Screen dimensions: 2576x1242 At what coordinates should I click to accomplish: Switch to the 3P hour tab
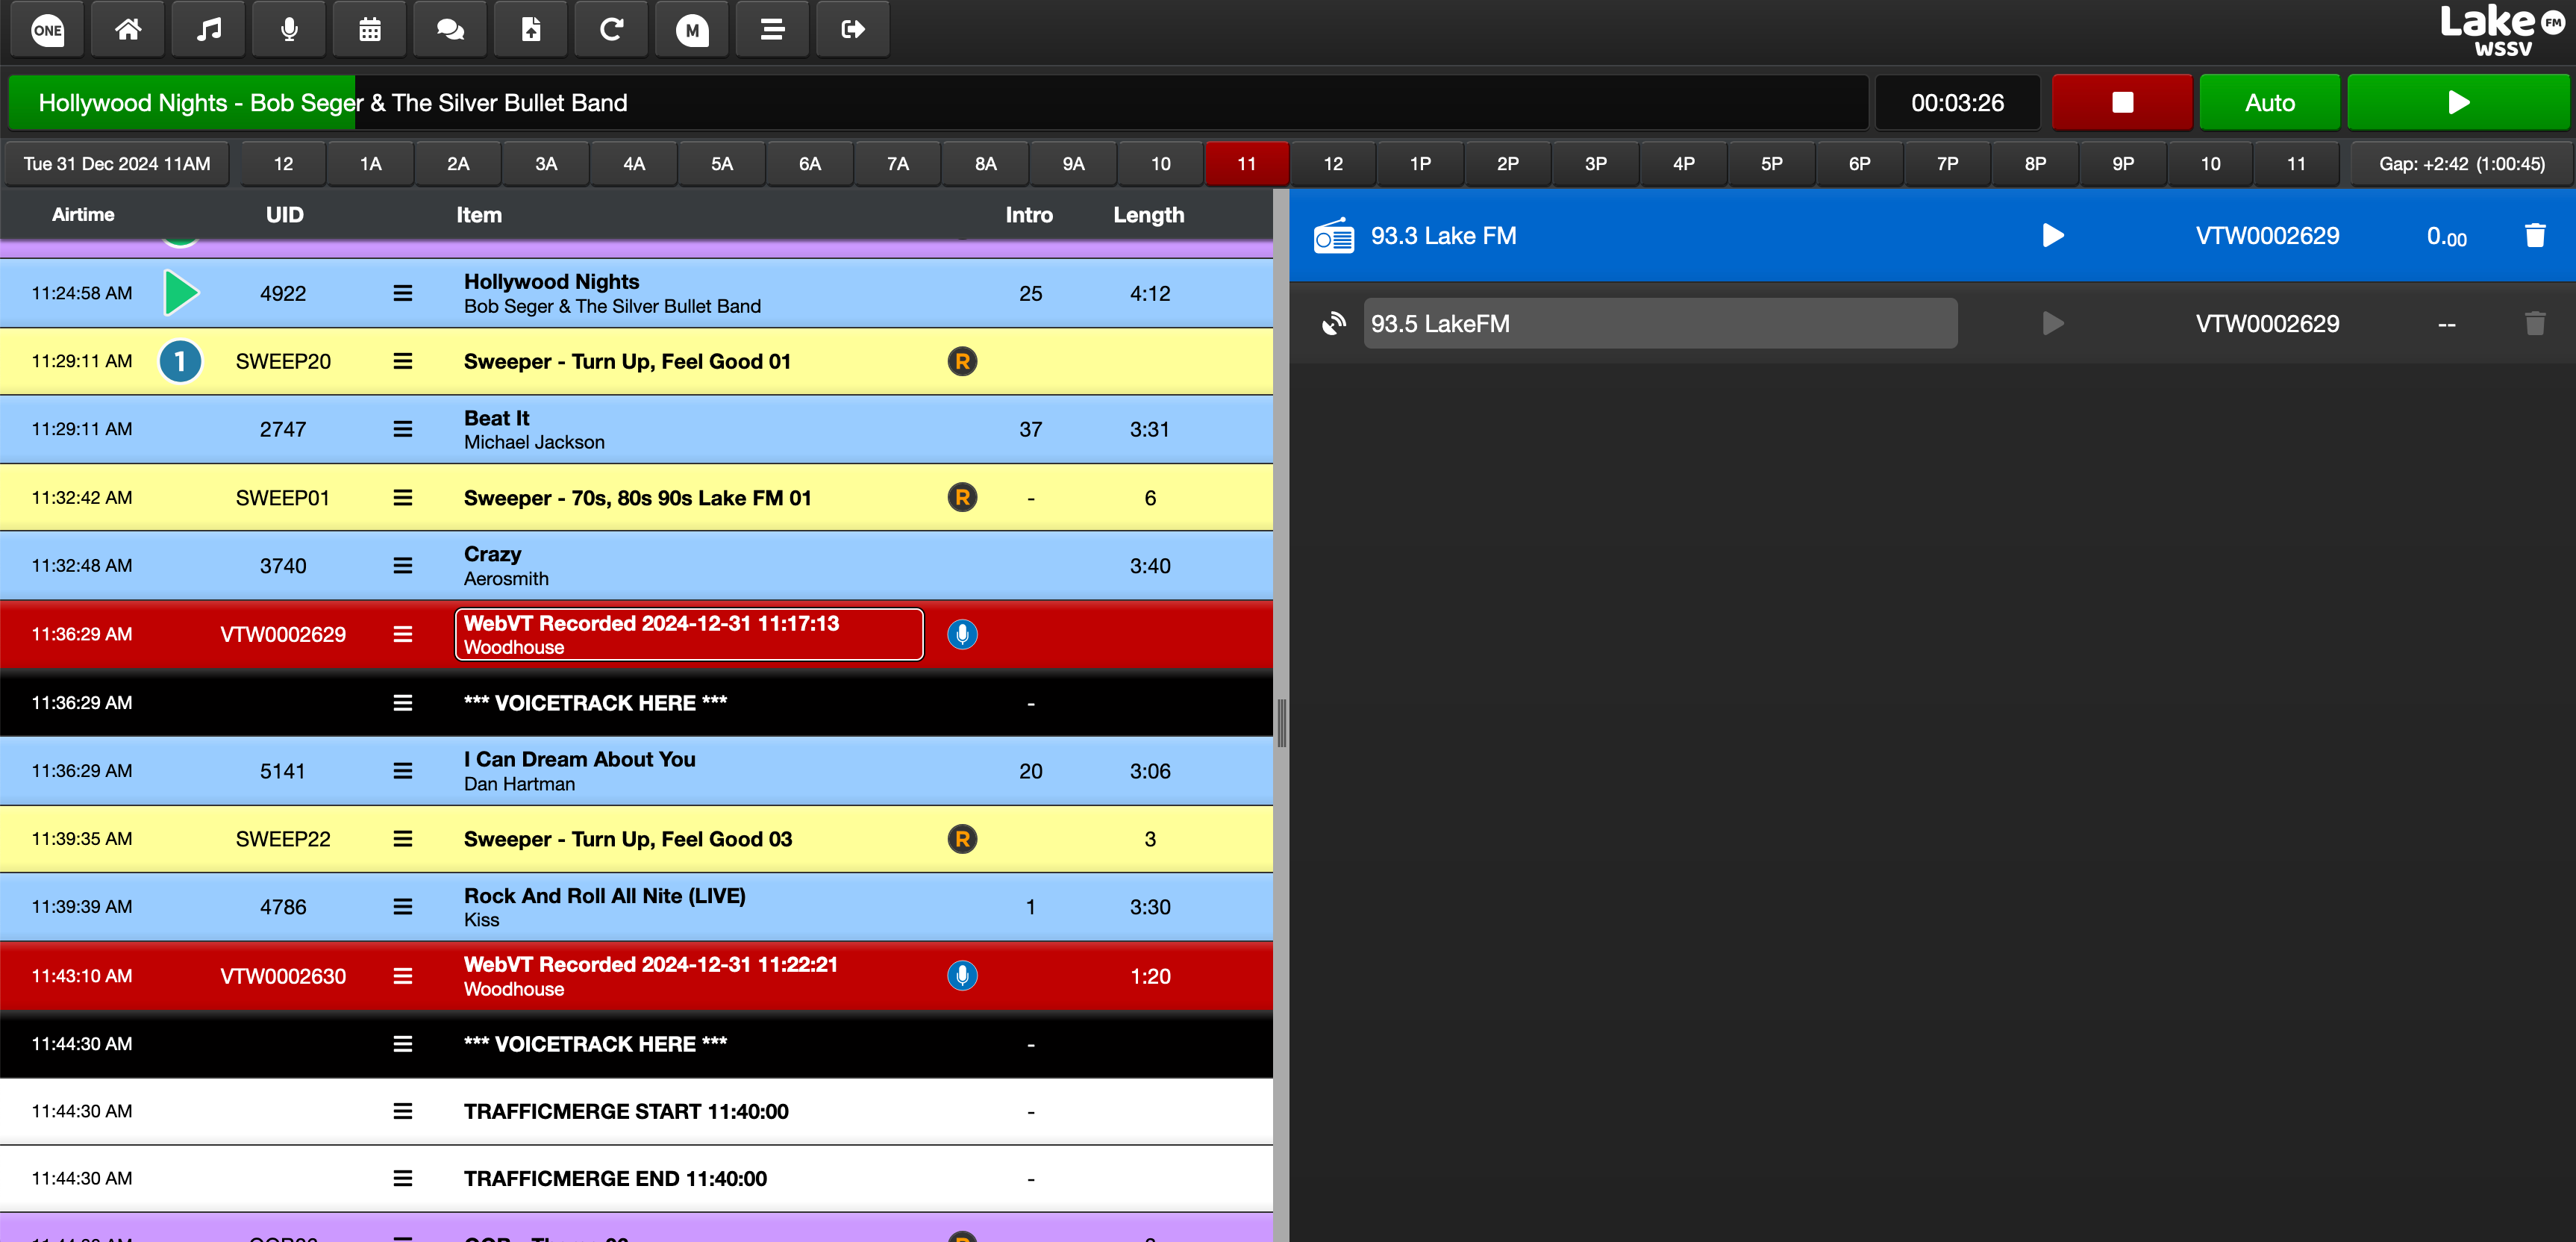point(1595,163)
